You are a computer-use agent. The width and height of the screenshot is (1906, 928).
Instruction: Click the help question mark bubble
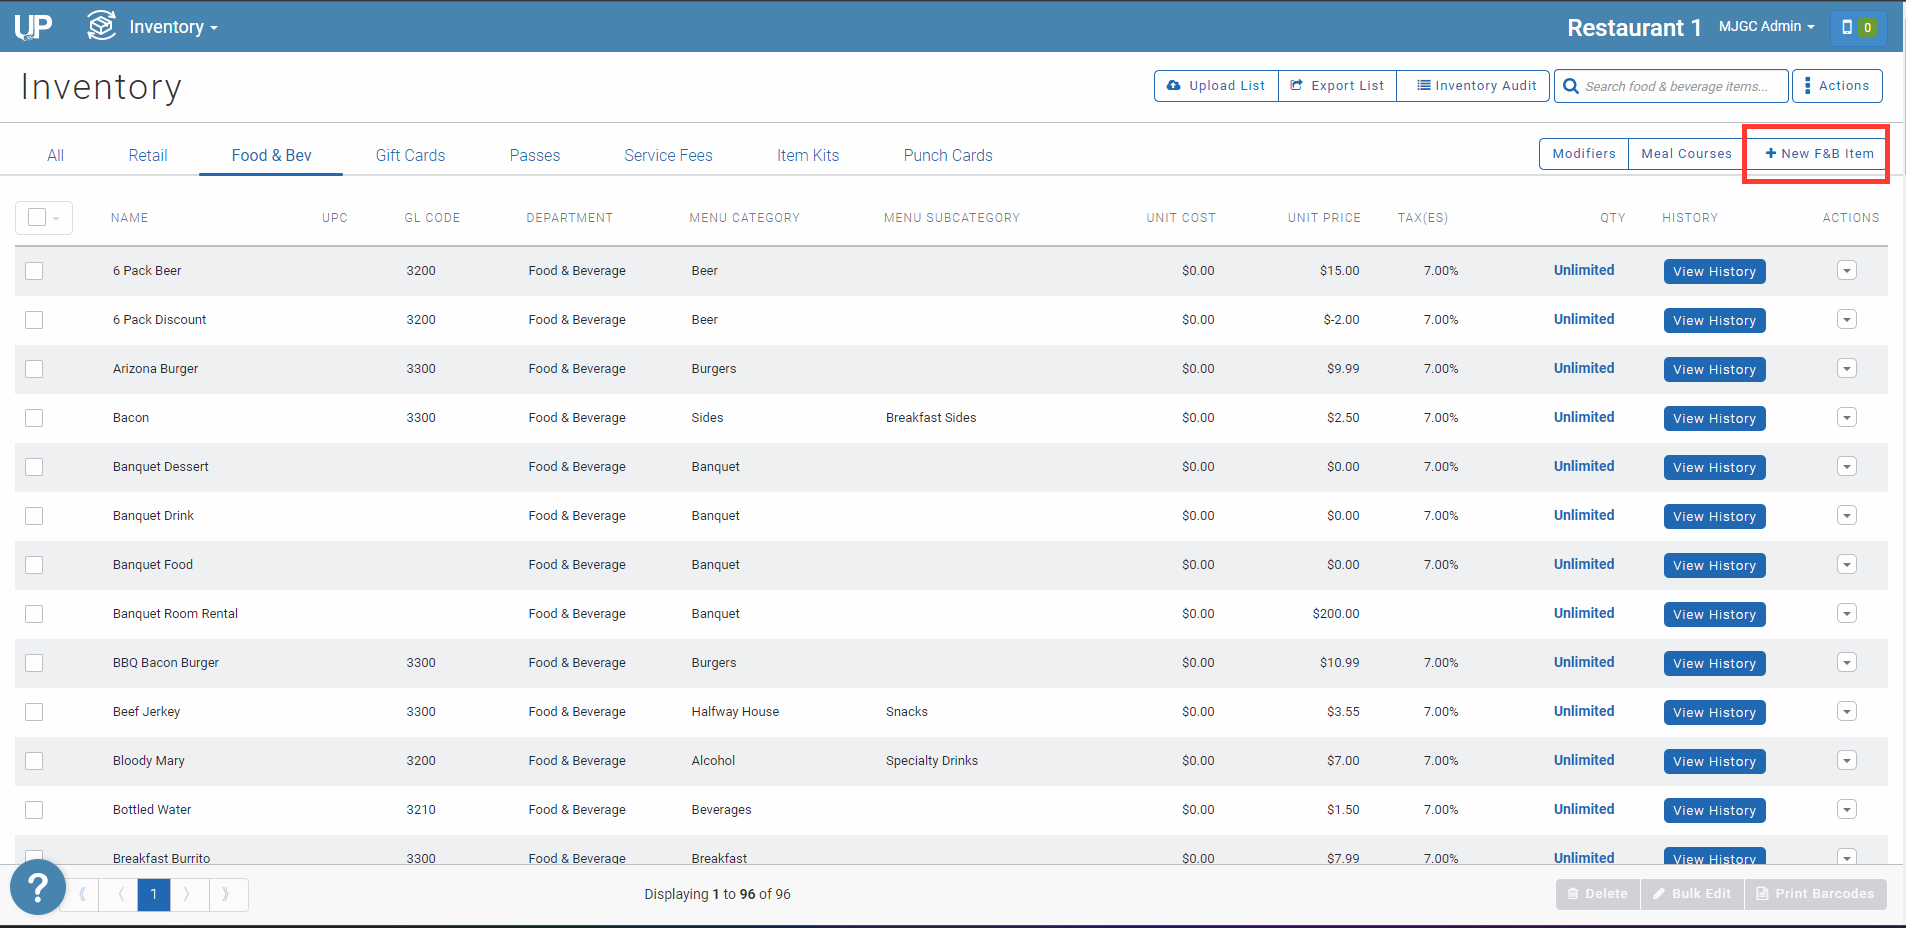37,886
